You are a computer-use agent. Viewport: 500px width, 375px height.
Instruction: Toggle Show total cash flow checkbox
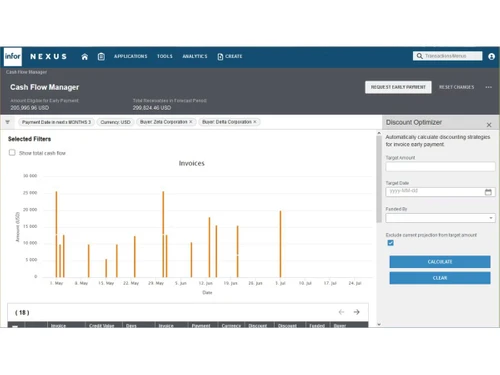12,153
